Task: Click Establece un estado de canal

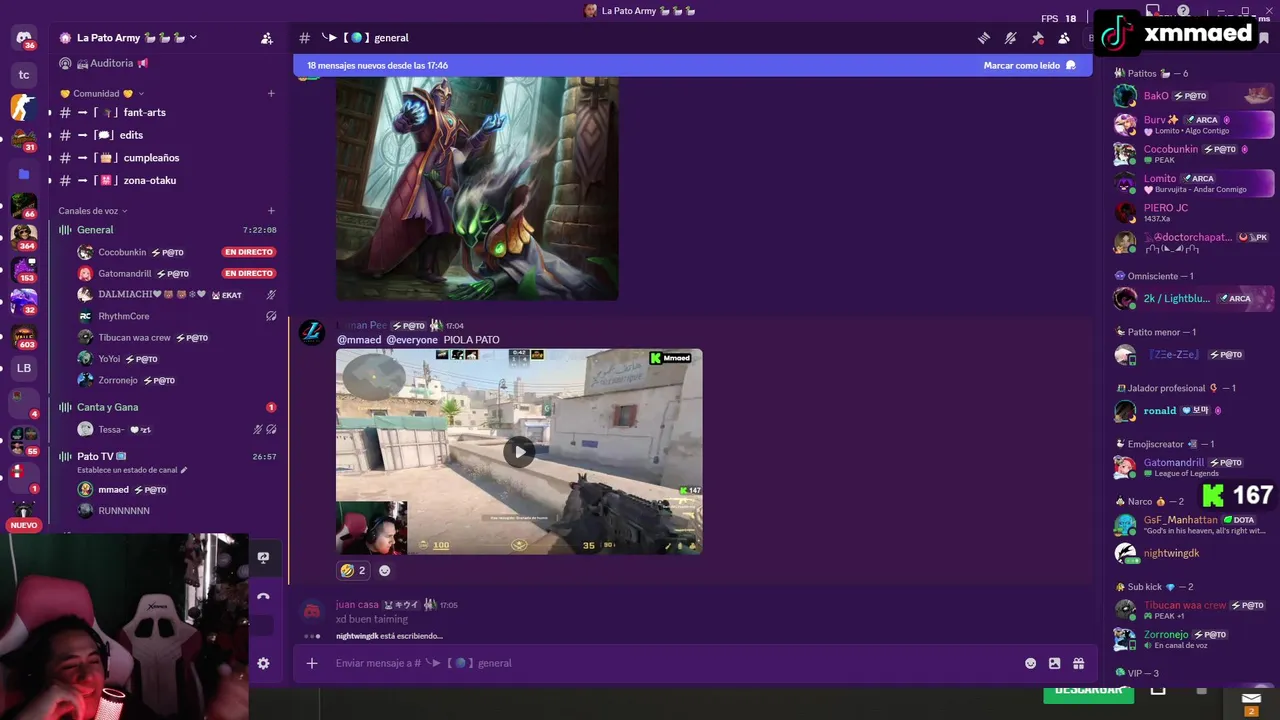Action: (x=132, y=470)
